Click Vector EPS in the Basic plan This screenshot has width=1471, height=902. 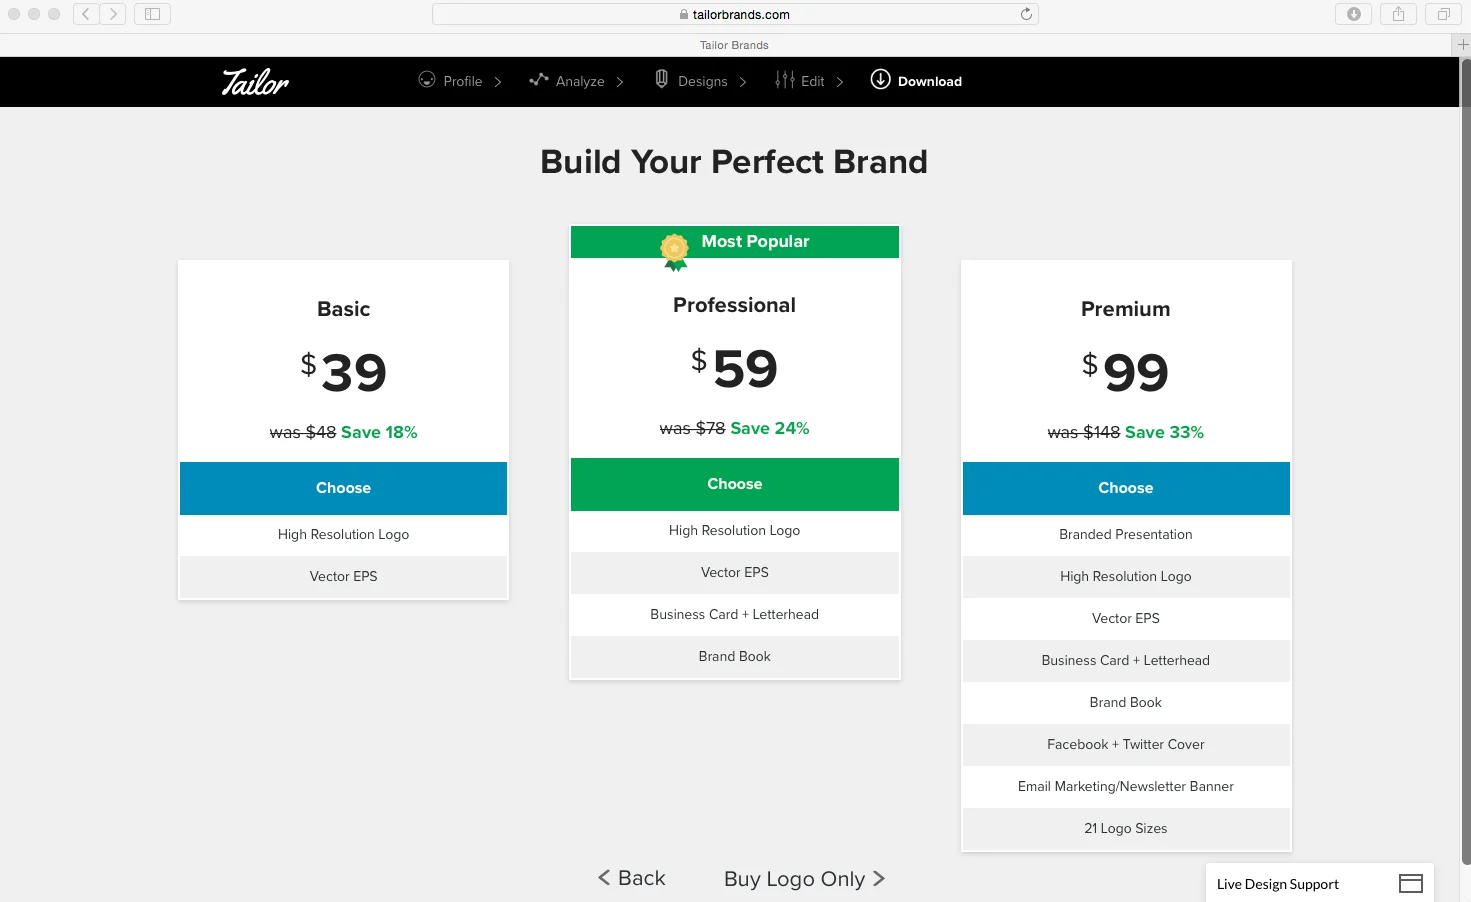tap(343, 576)
